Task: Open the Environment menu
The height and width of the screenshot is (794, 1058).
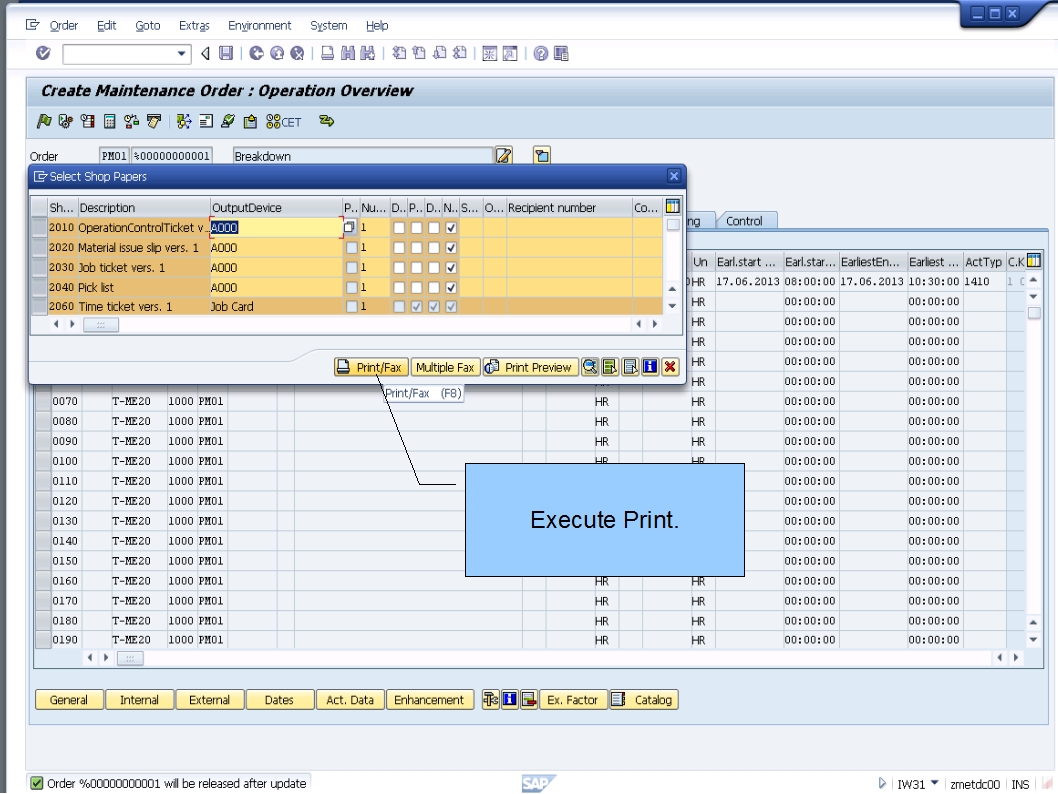Action: coord(260,25)
